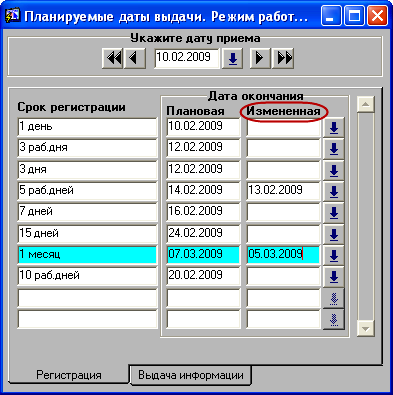Click empty changed date field for 15 дней
The image size is (393, 395).
(283, 233)
